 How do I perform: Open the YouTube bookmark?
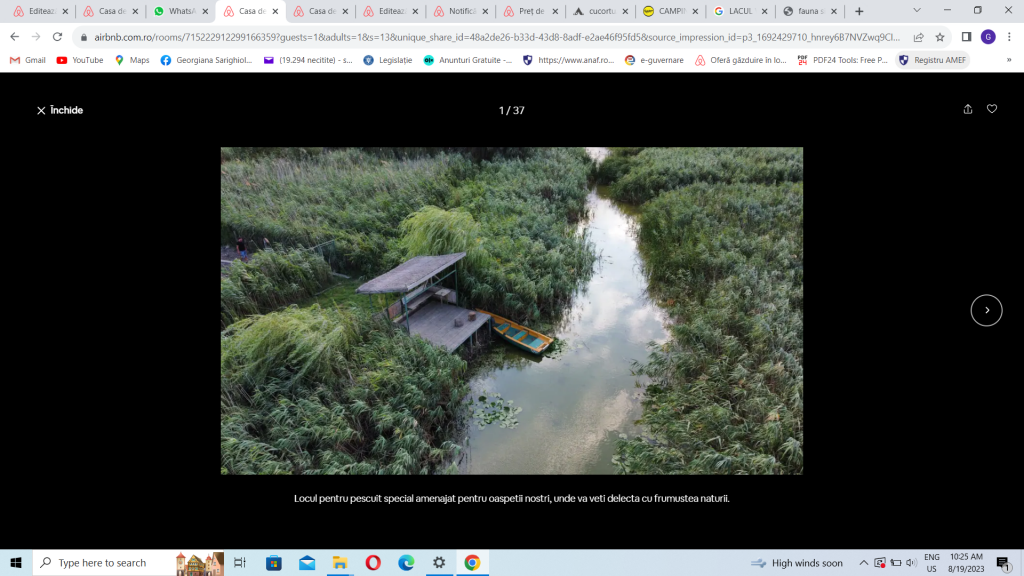pyautogui.click(x=80, y=60)
